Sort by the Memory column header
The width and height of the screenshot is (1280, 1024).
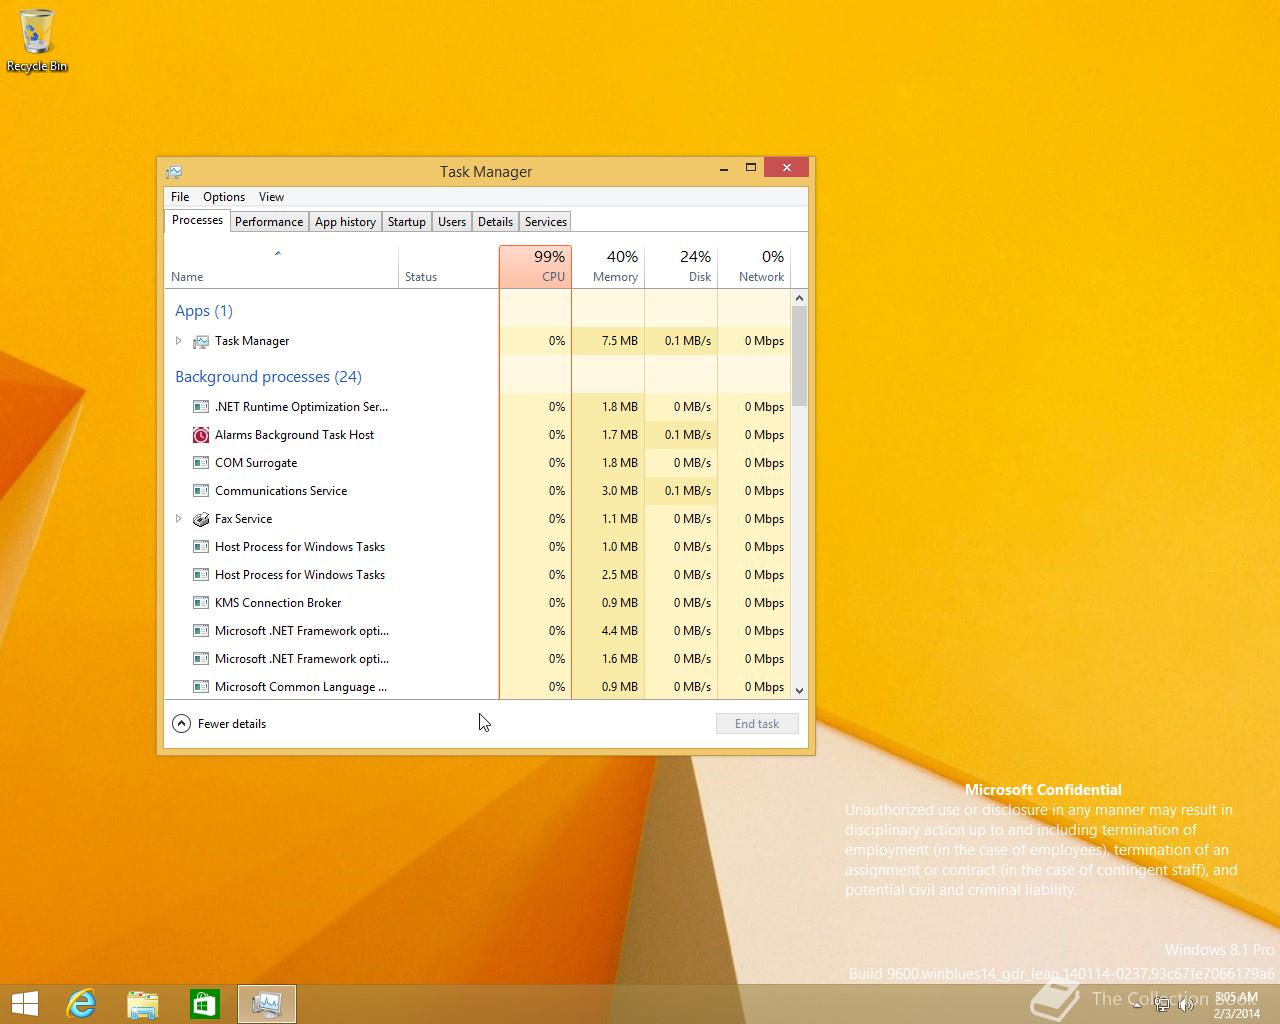click(608, 267)
